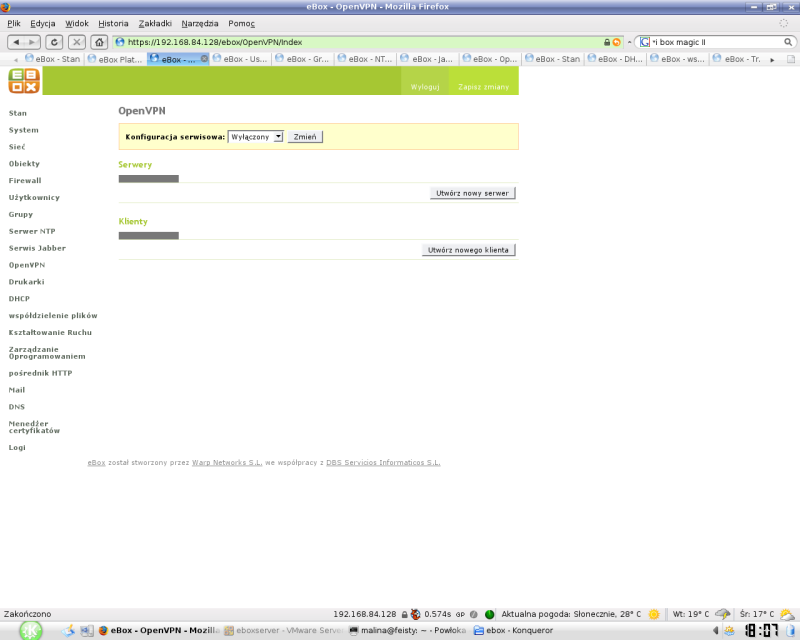Screen dimensions: 800x640
Task: Click Utwórz nowego klienta button
Action: pos(468,250)
